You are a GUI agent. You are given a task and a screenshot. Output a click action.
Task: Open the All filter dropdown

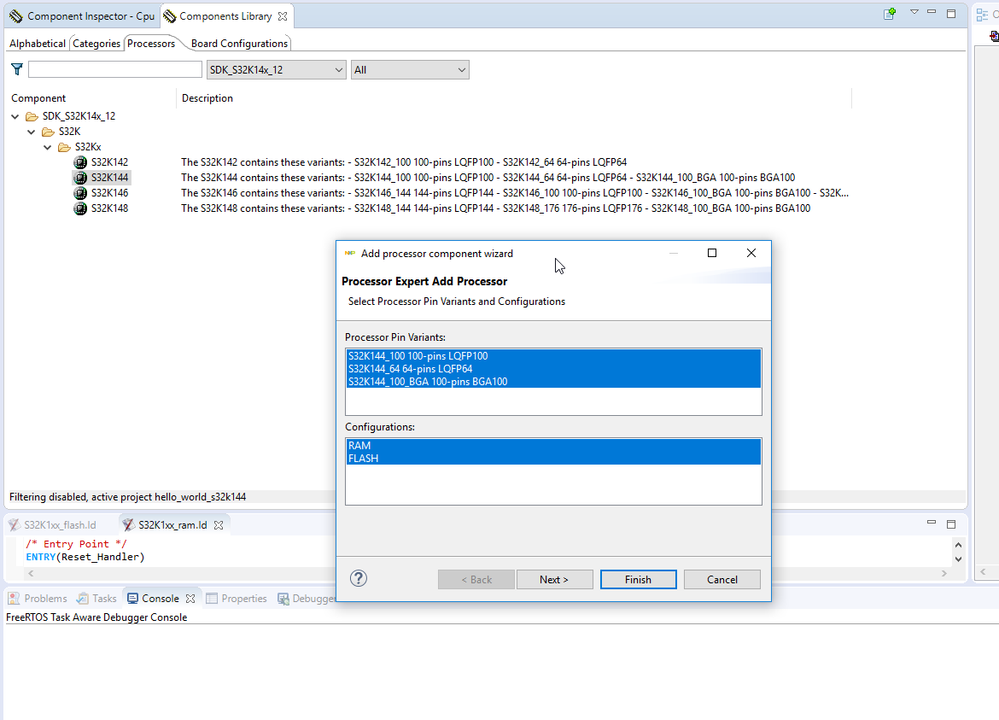(x=410, y=70)
